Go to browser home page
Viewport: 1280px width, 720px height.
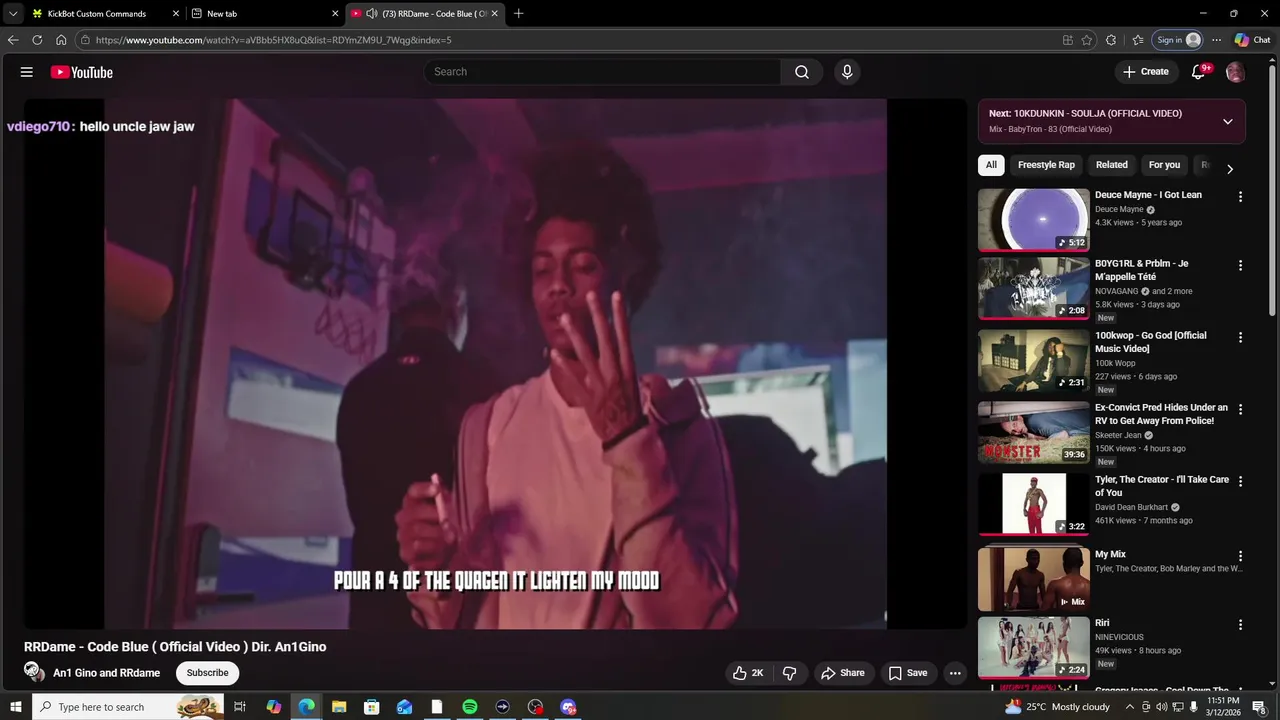[61, 40]
